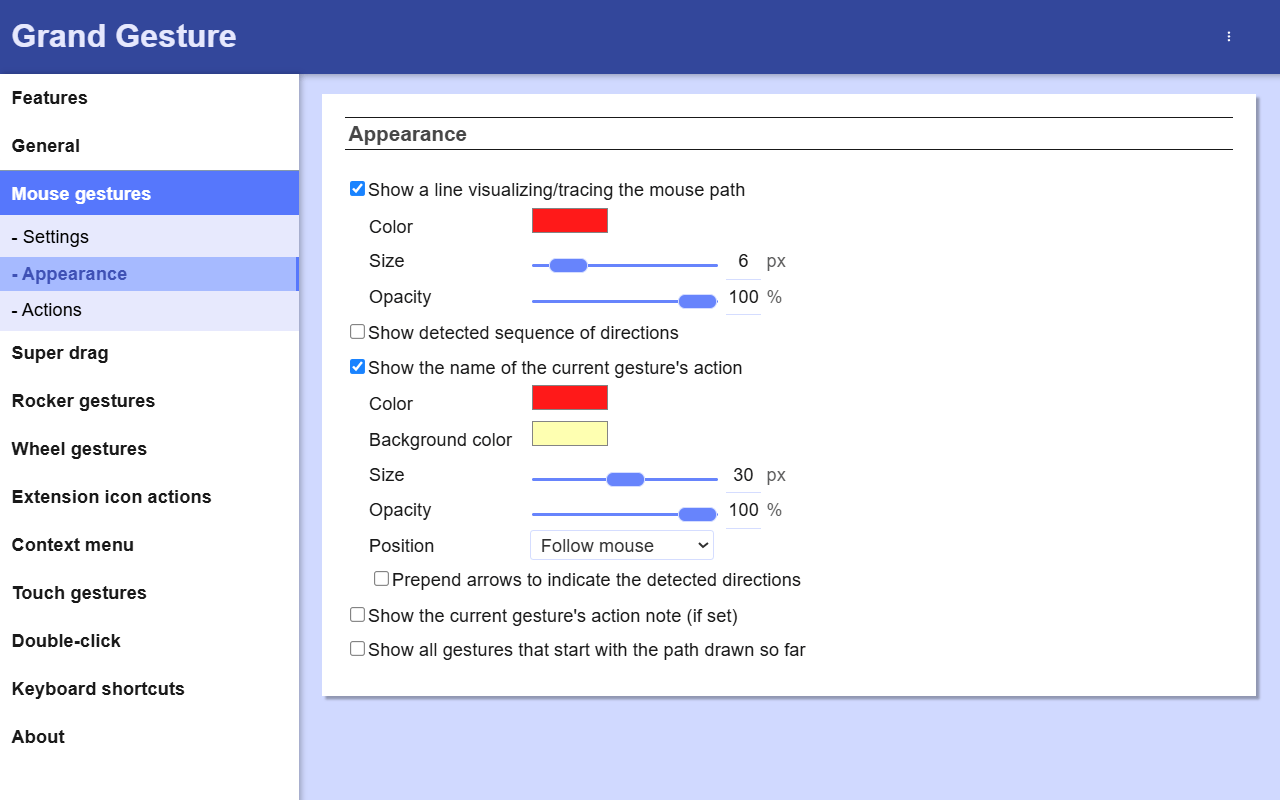
Task: Open the About page
Action: [149, 737]
